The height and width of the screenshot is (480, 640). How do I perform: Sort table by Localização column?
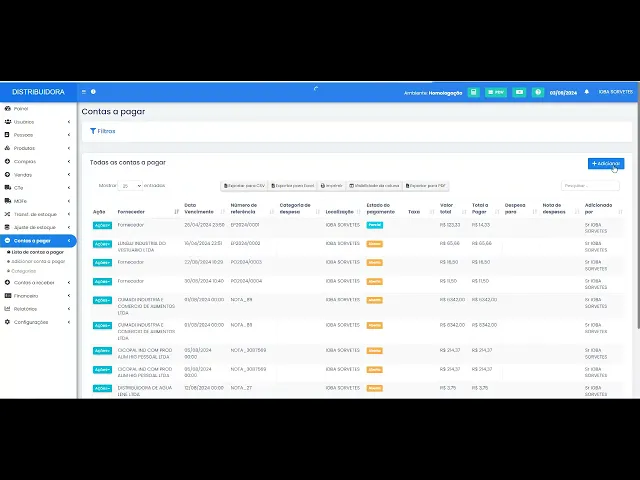pos(343,212)
